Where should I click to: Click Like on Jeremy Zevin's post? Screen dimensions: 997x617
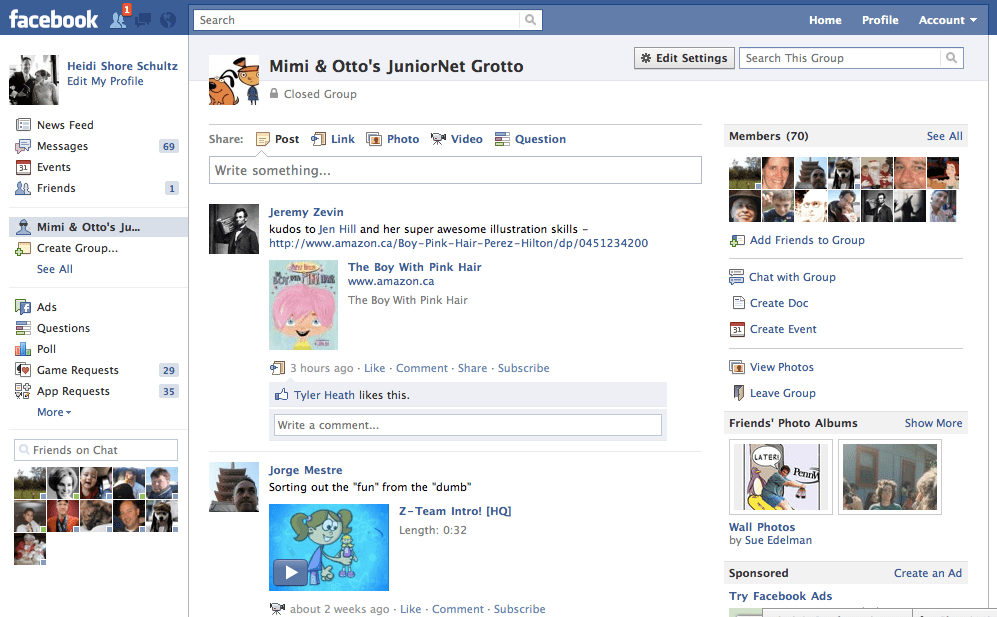pyautogui.click(x=375, y=368)
